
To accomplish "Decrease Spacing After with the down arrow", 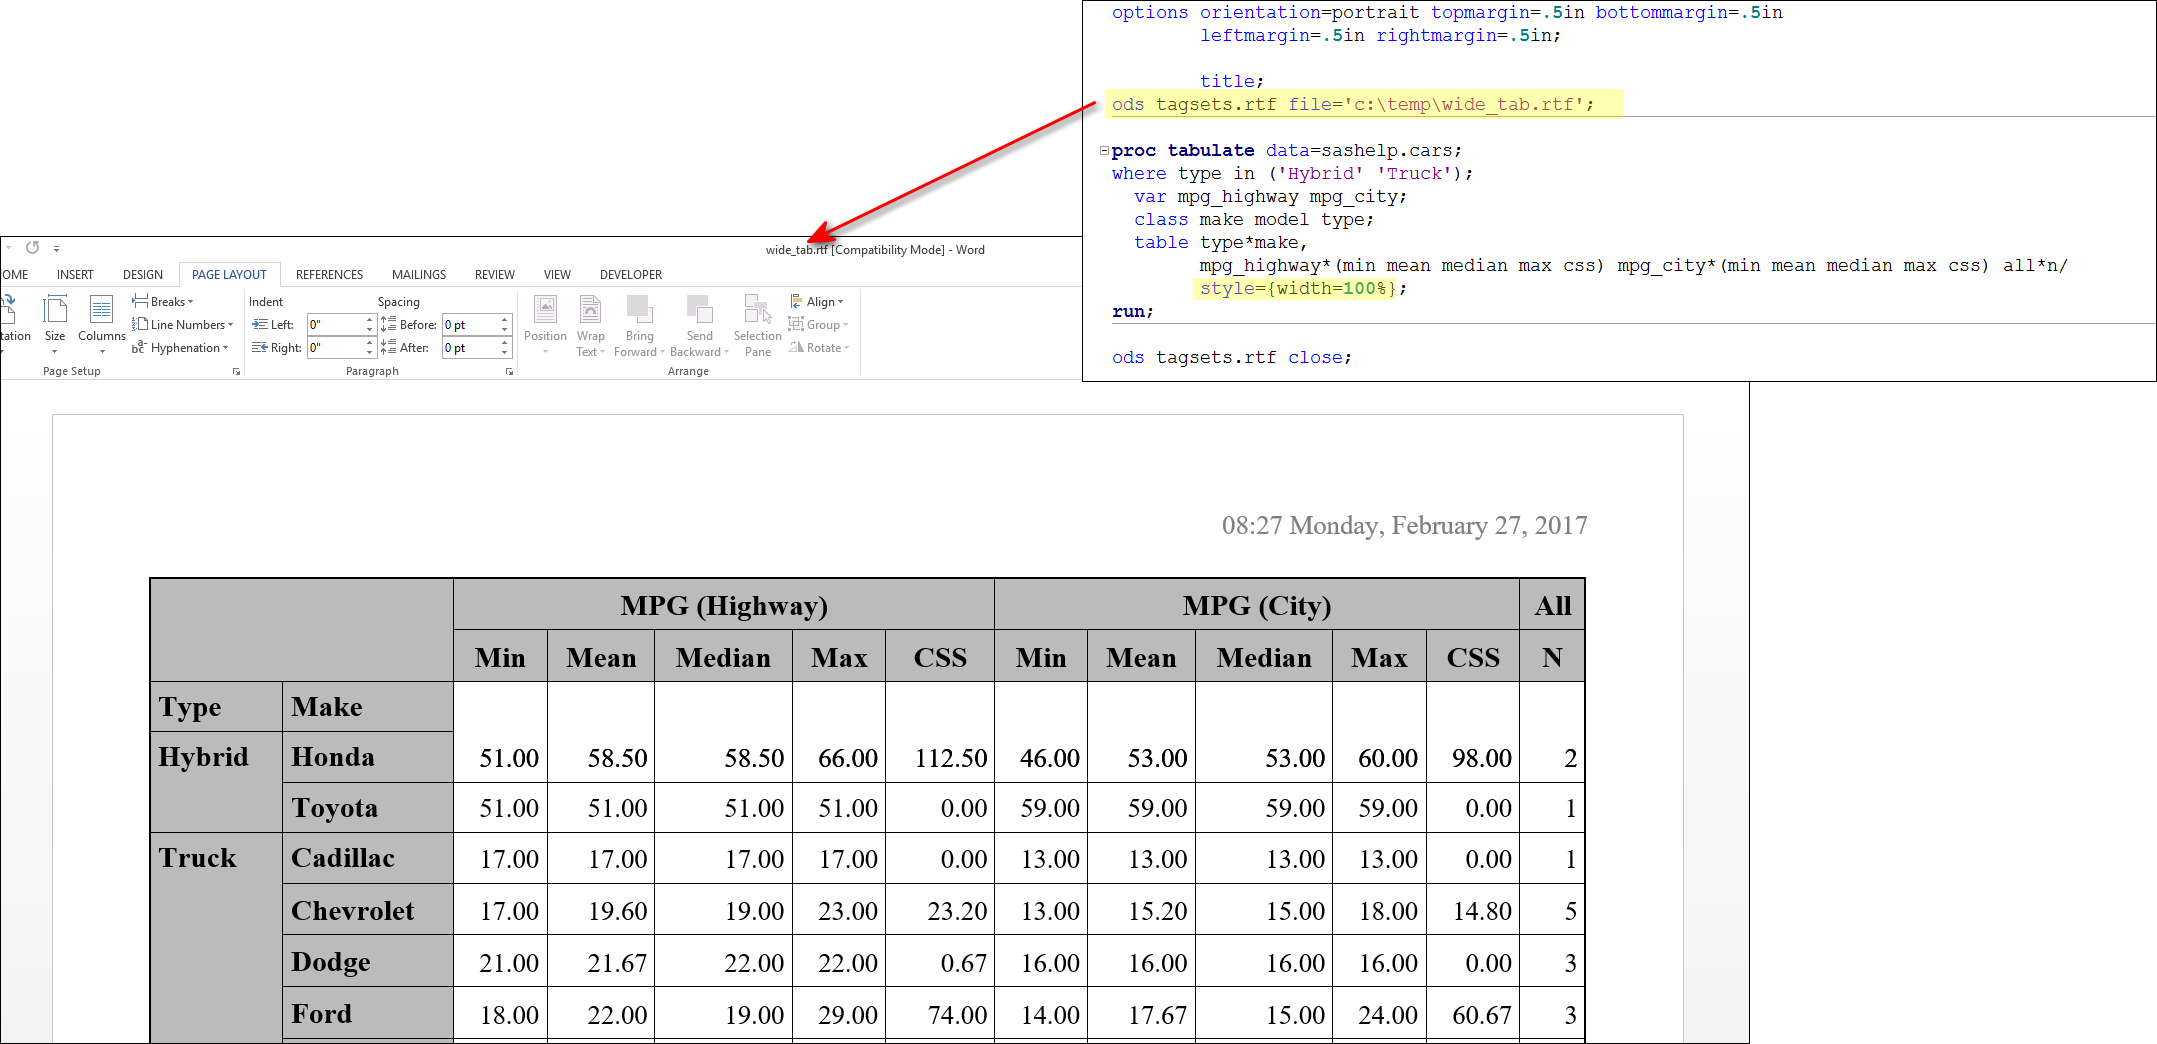I will pos(505,353).
